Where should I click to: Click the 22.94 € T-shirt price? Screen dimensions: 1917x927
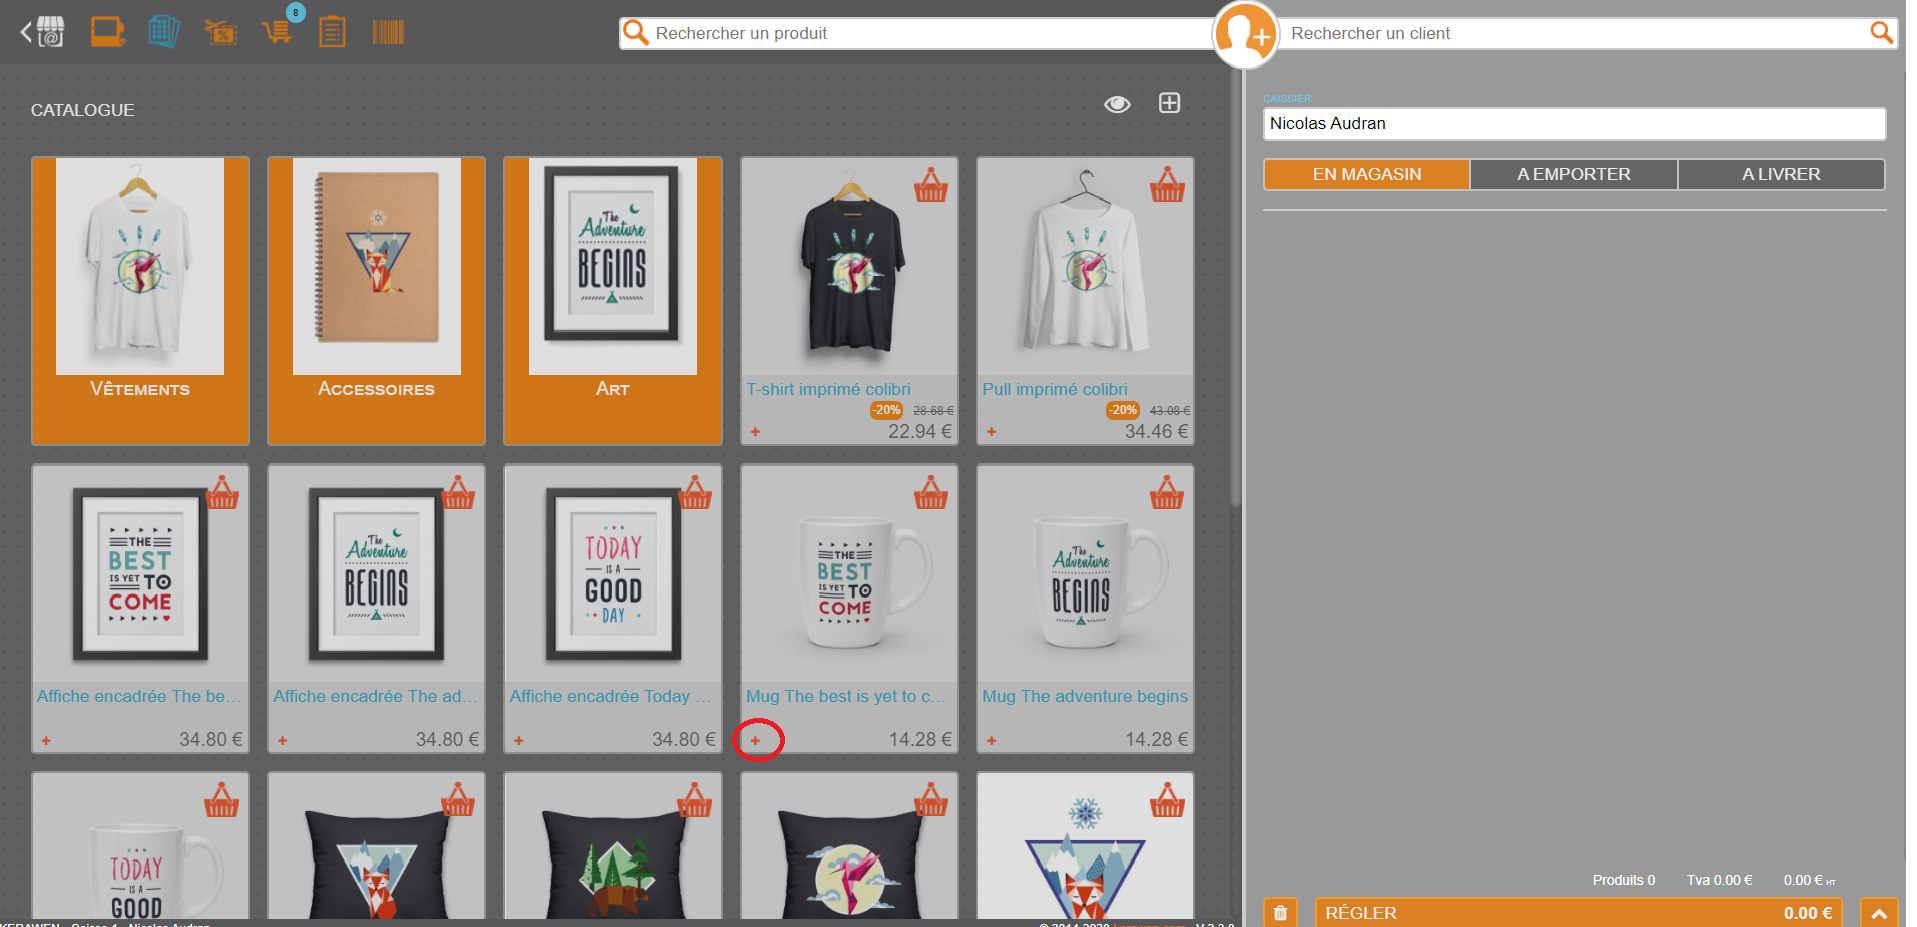[920, 431]
